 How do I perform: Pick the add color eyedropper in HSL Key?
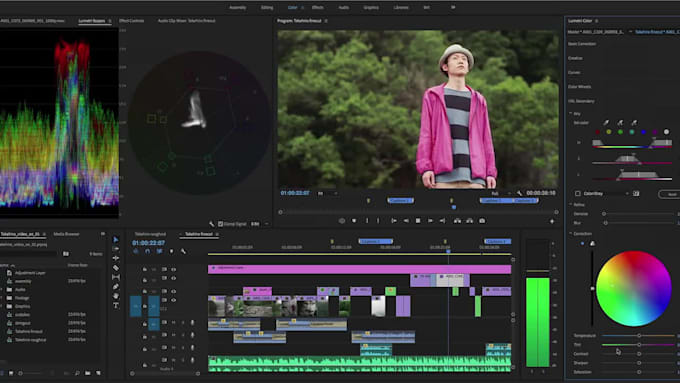(620, 123)
